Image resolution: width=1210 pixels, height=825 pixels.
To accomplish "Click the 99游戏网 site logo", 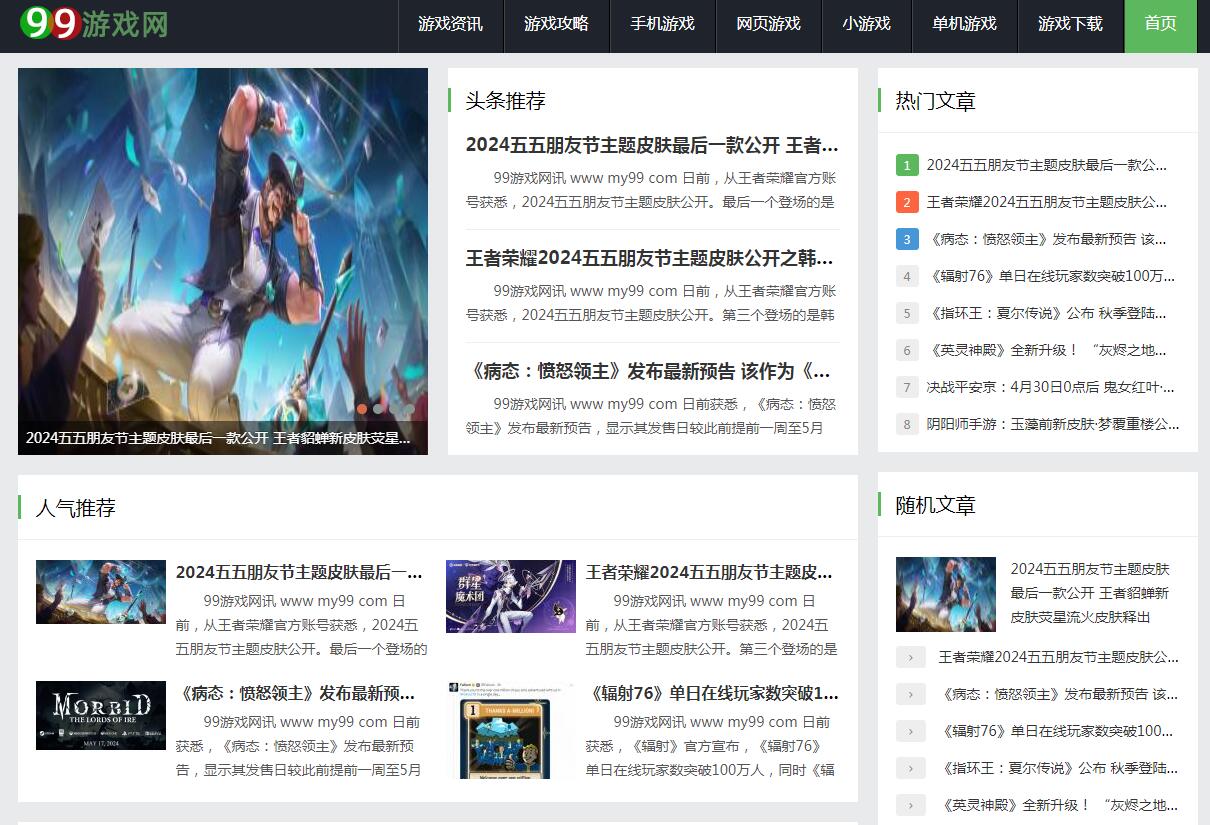I will (94, 23).
